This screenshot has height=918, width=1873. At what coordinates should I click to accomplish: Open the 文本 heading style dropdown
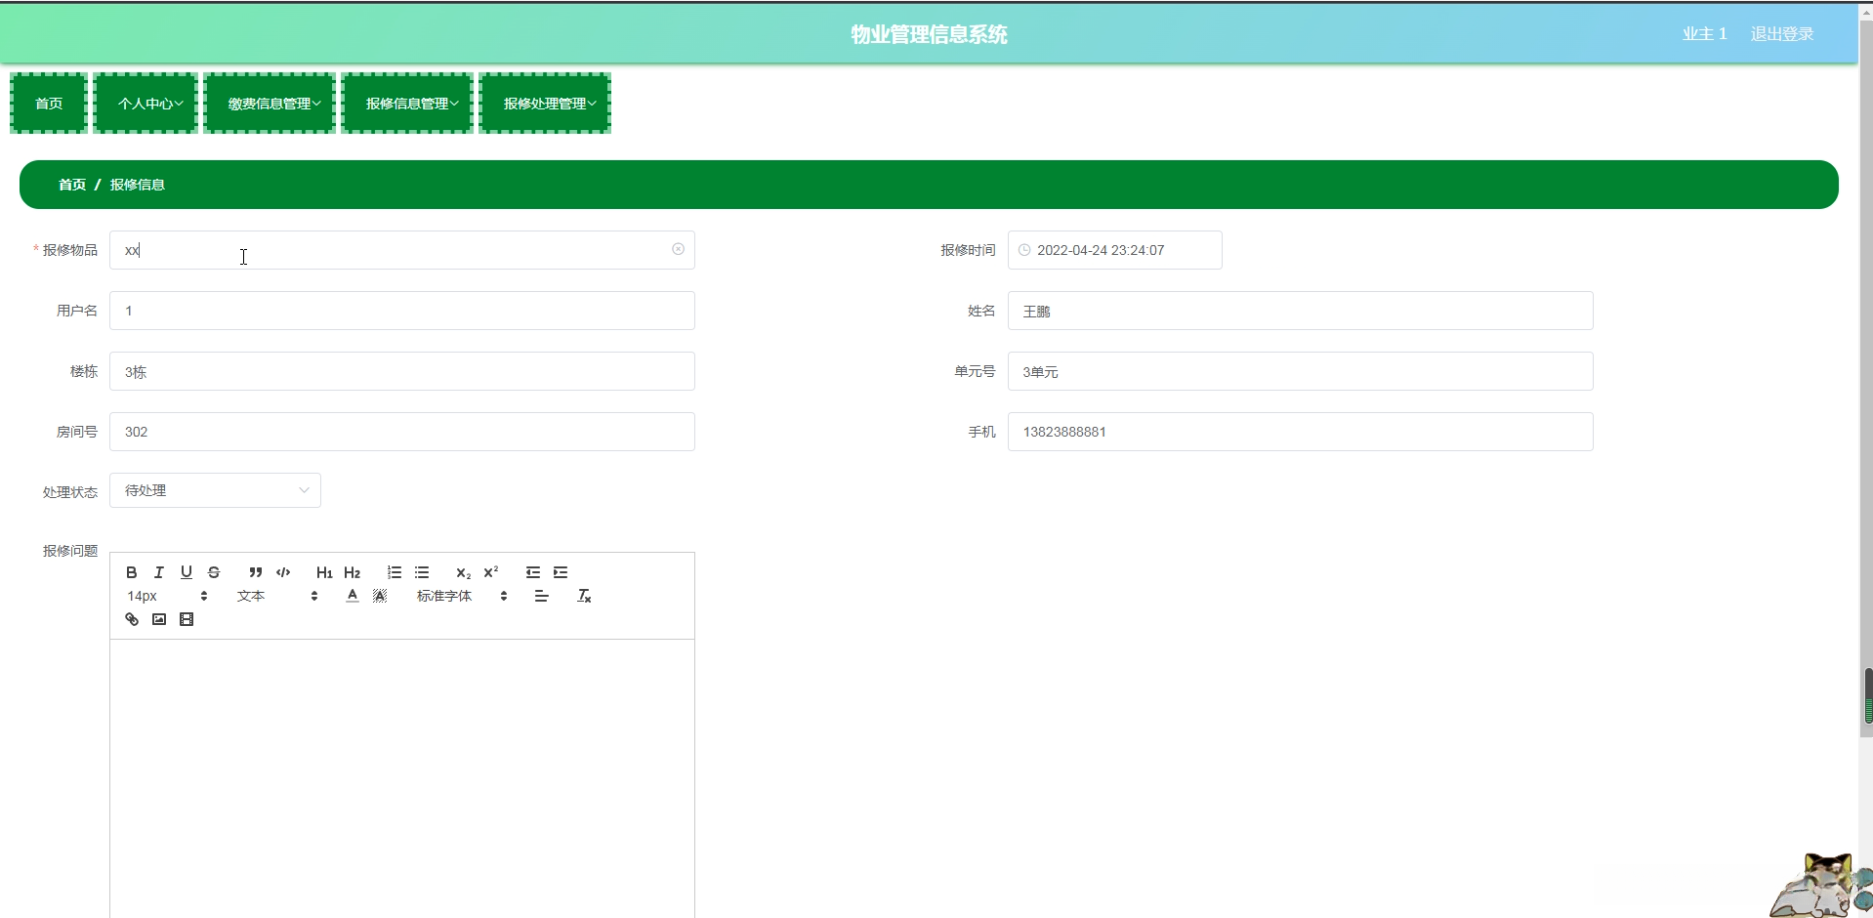[277, 596]
